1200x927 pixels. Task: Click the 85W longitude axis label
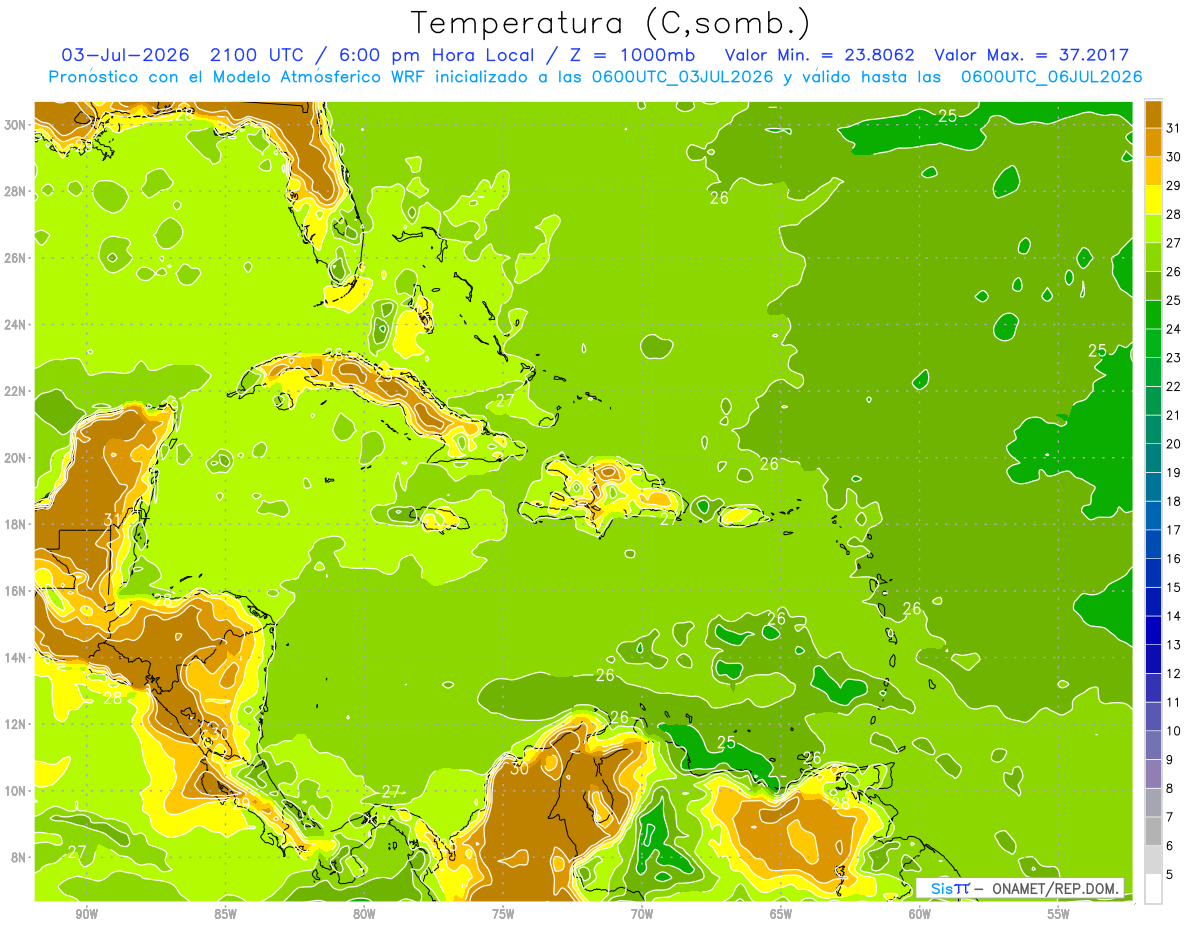(x=225, y=914)
